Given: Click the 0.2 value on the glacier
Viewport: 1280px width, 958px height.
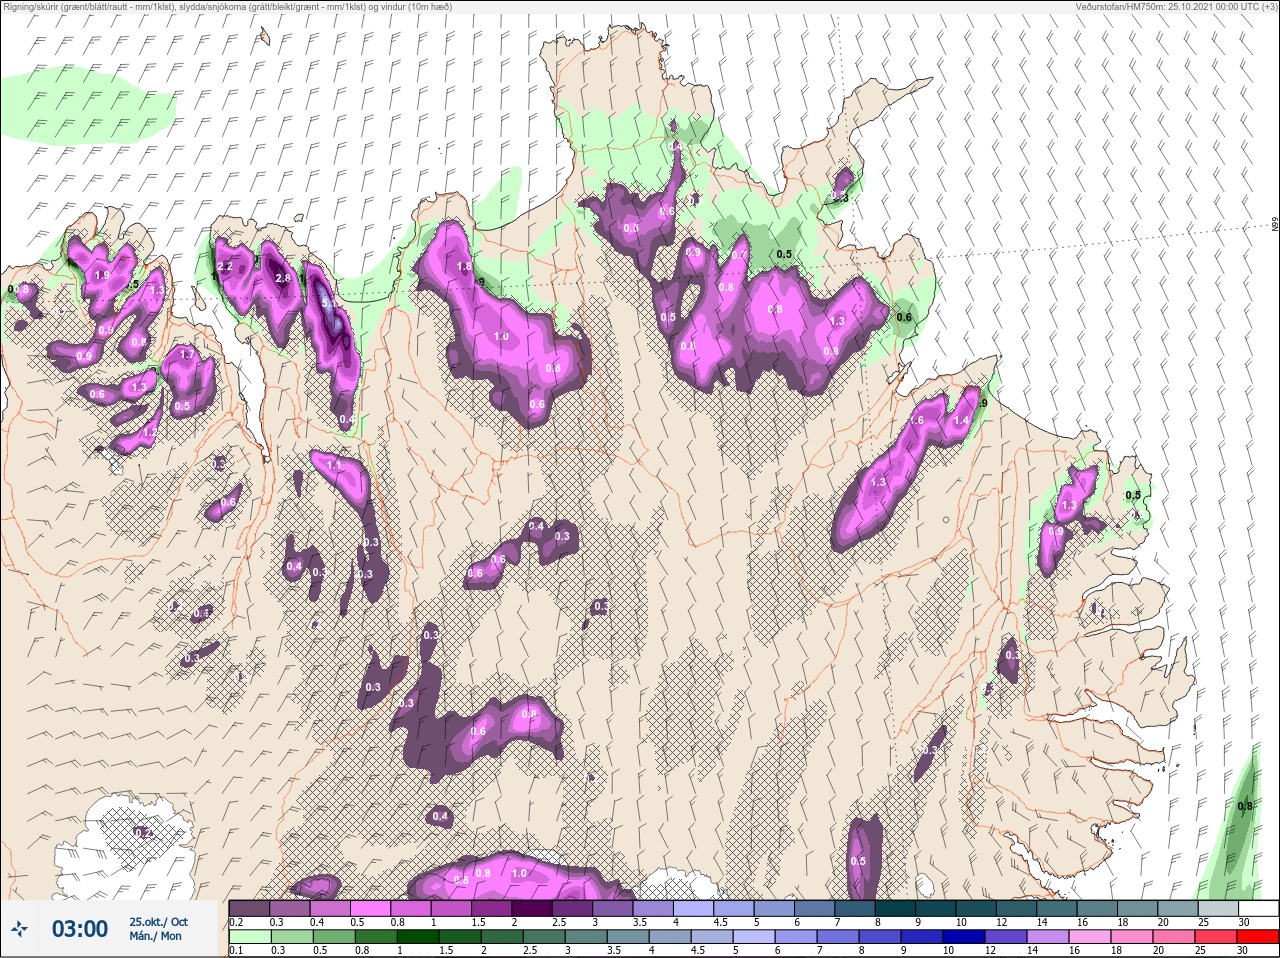Looking at the screenshot, I should (142, 832).
